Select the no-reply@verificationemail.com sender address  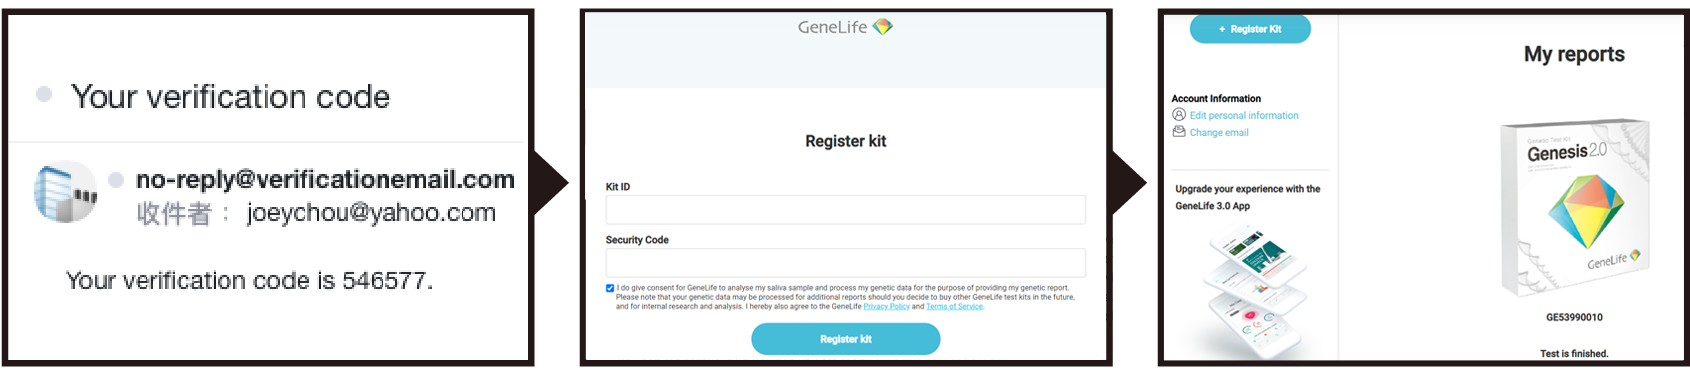pyautogui.click(x=325, y=180)
